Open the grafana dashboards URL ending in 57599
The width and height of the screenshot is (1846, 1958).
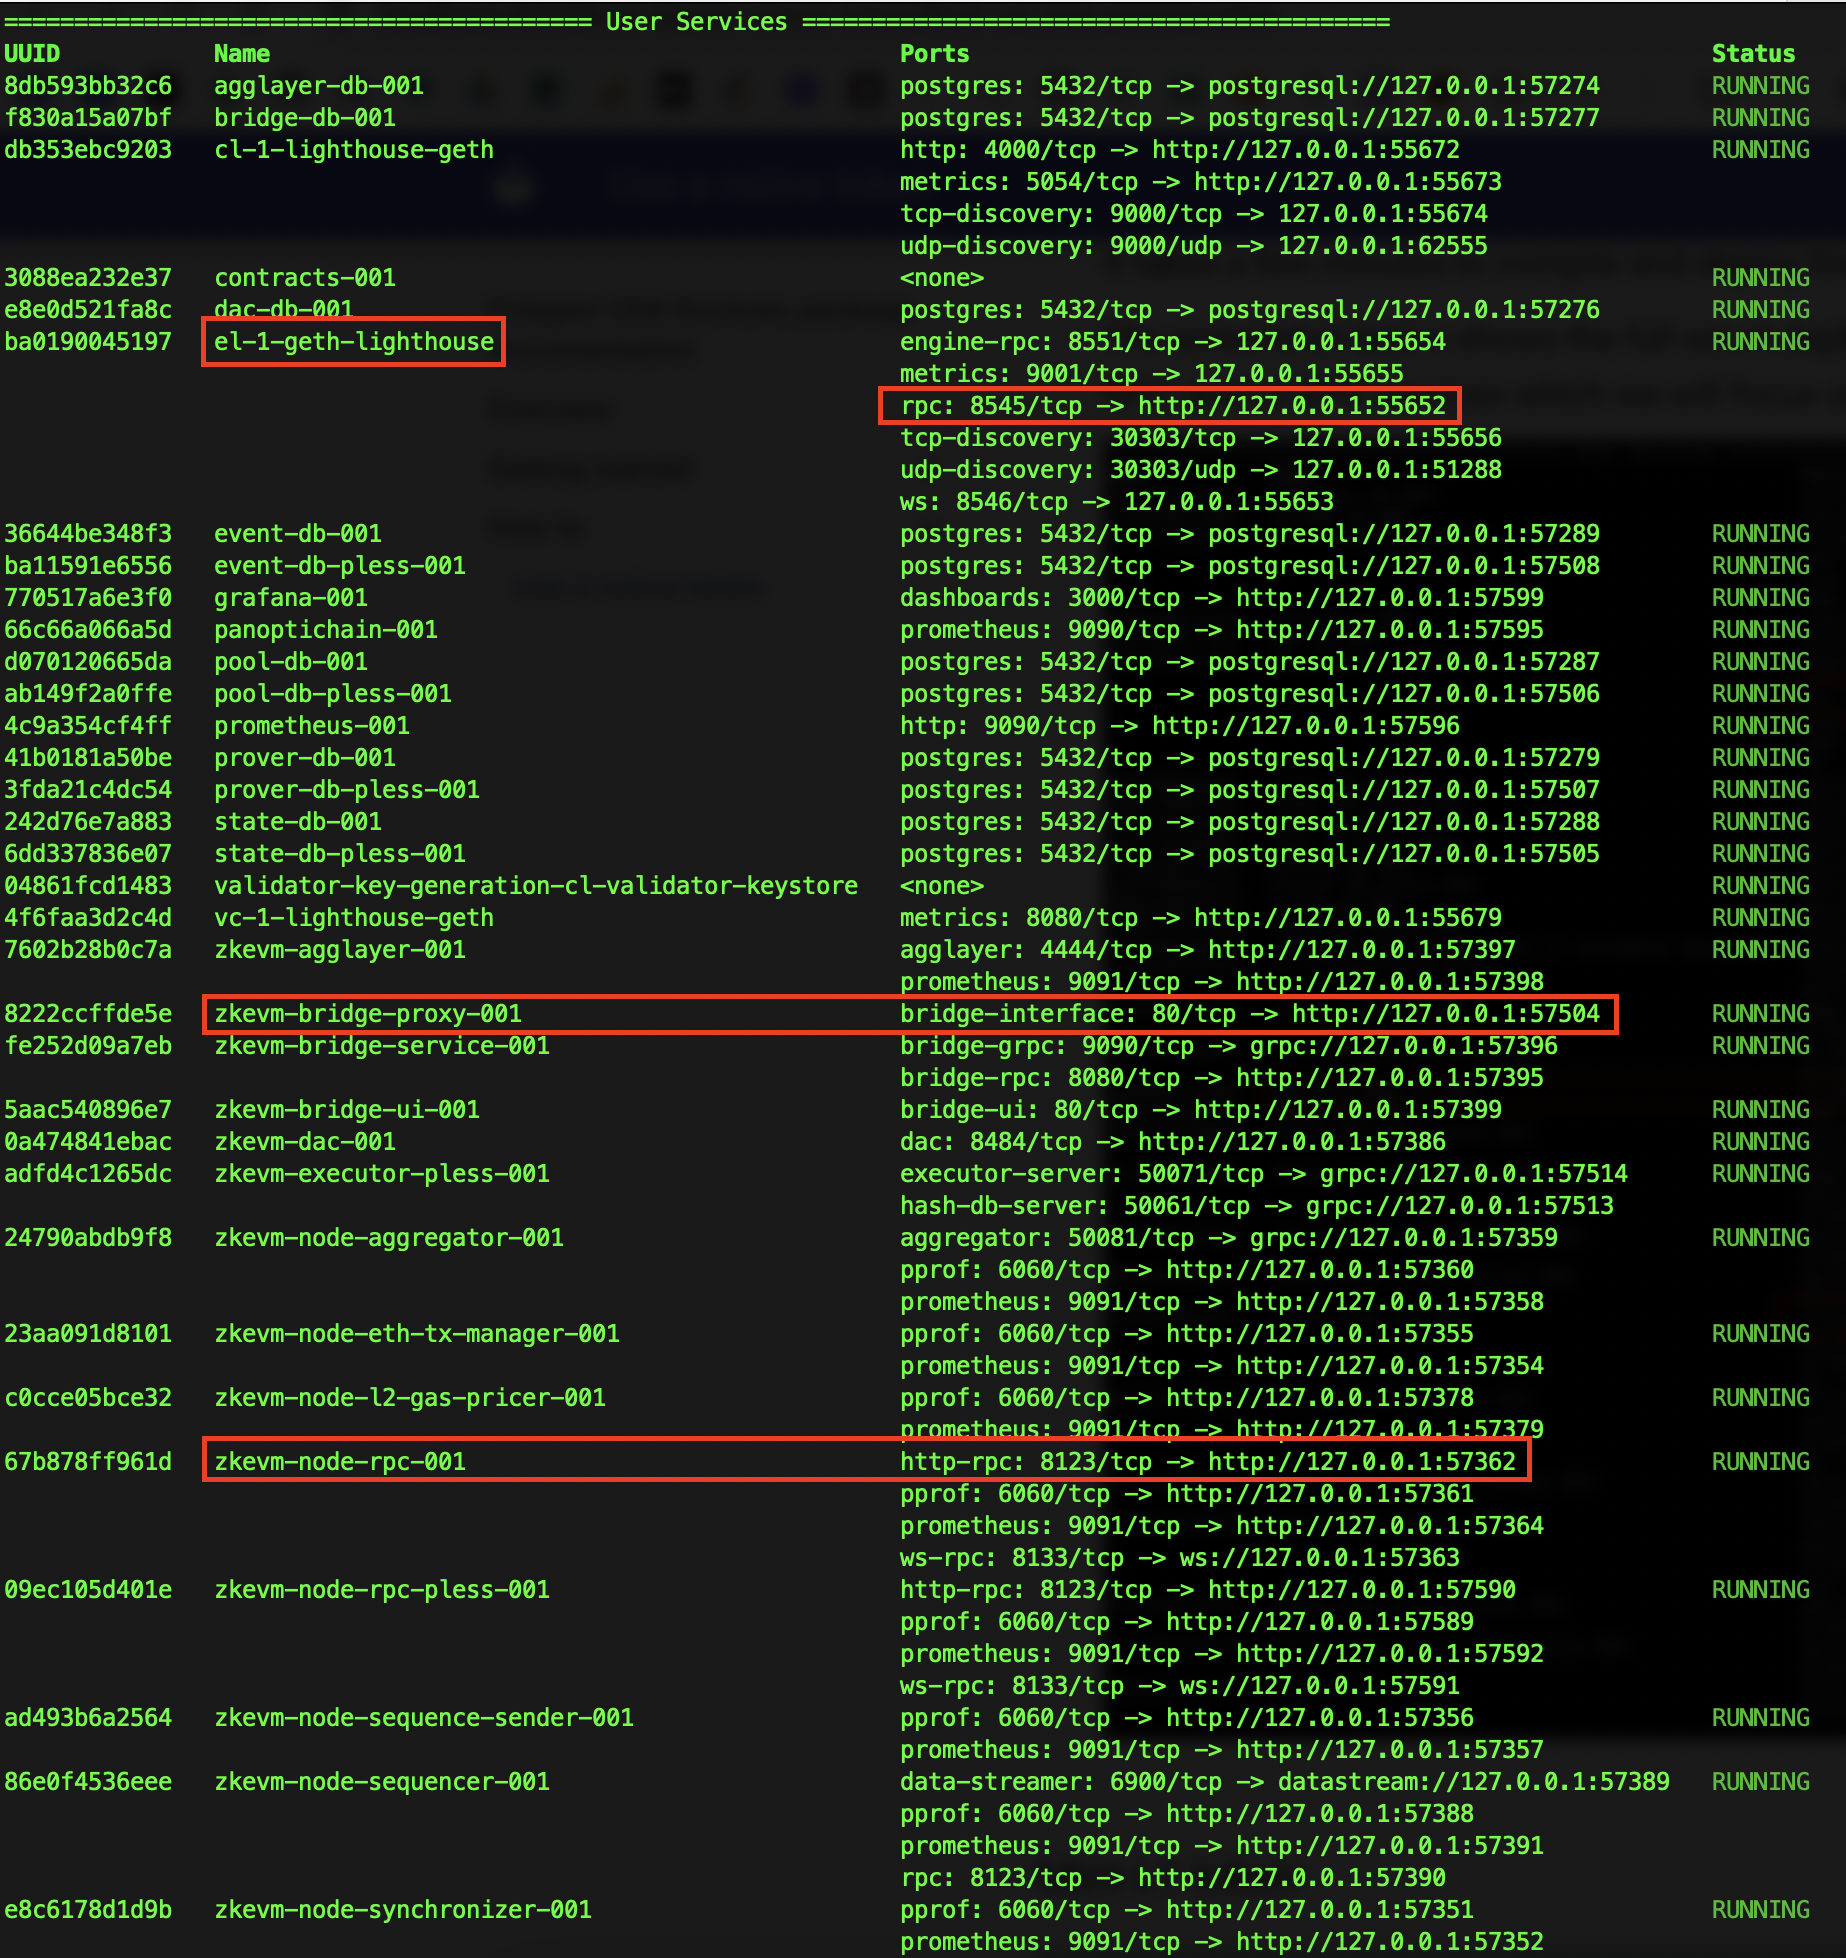tap(1389, 598)
